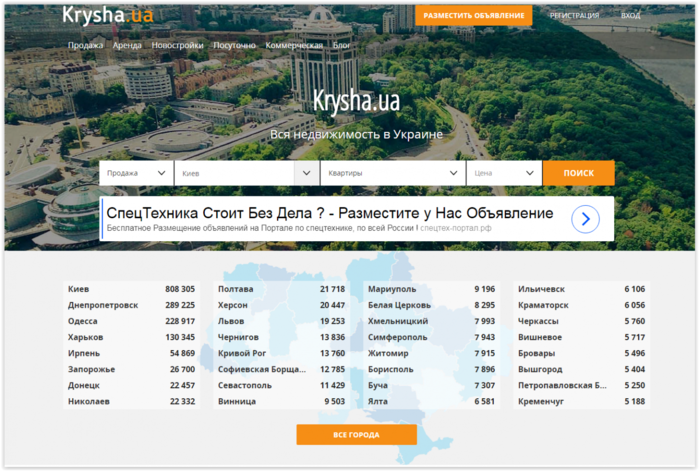Image resolution: width=699 pixels, height=471 pixels.
Task: Open listings for Запорожье
Action: (x=91, y=369)
